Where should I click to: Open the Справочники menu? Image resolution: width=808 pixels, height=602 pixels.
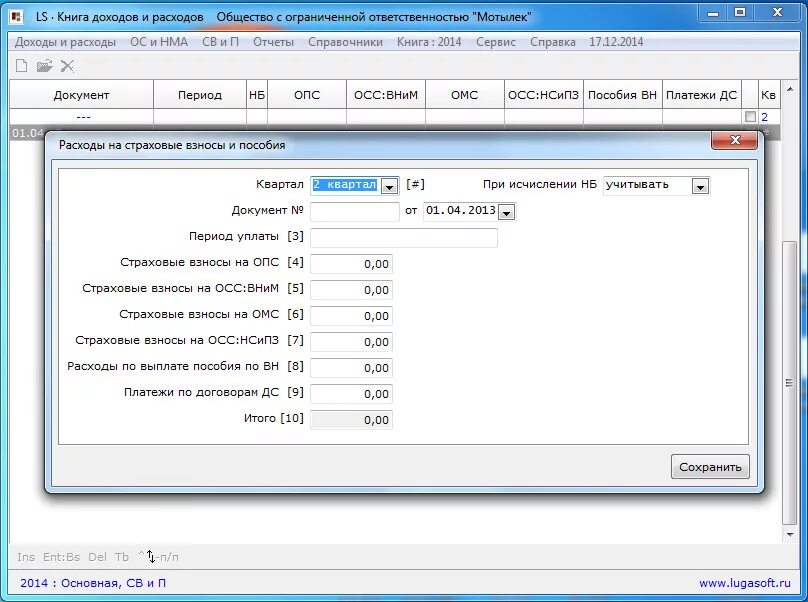pyautogui.click(x=345, y=42)
